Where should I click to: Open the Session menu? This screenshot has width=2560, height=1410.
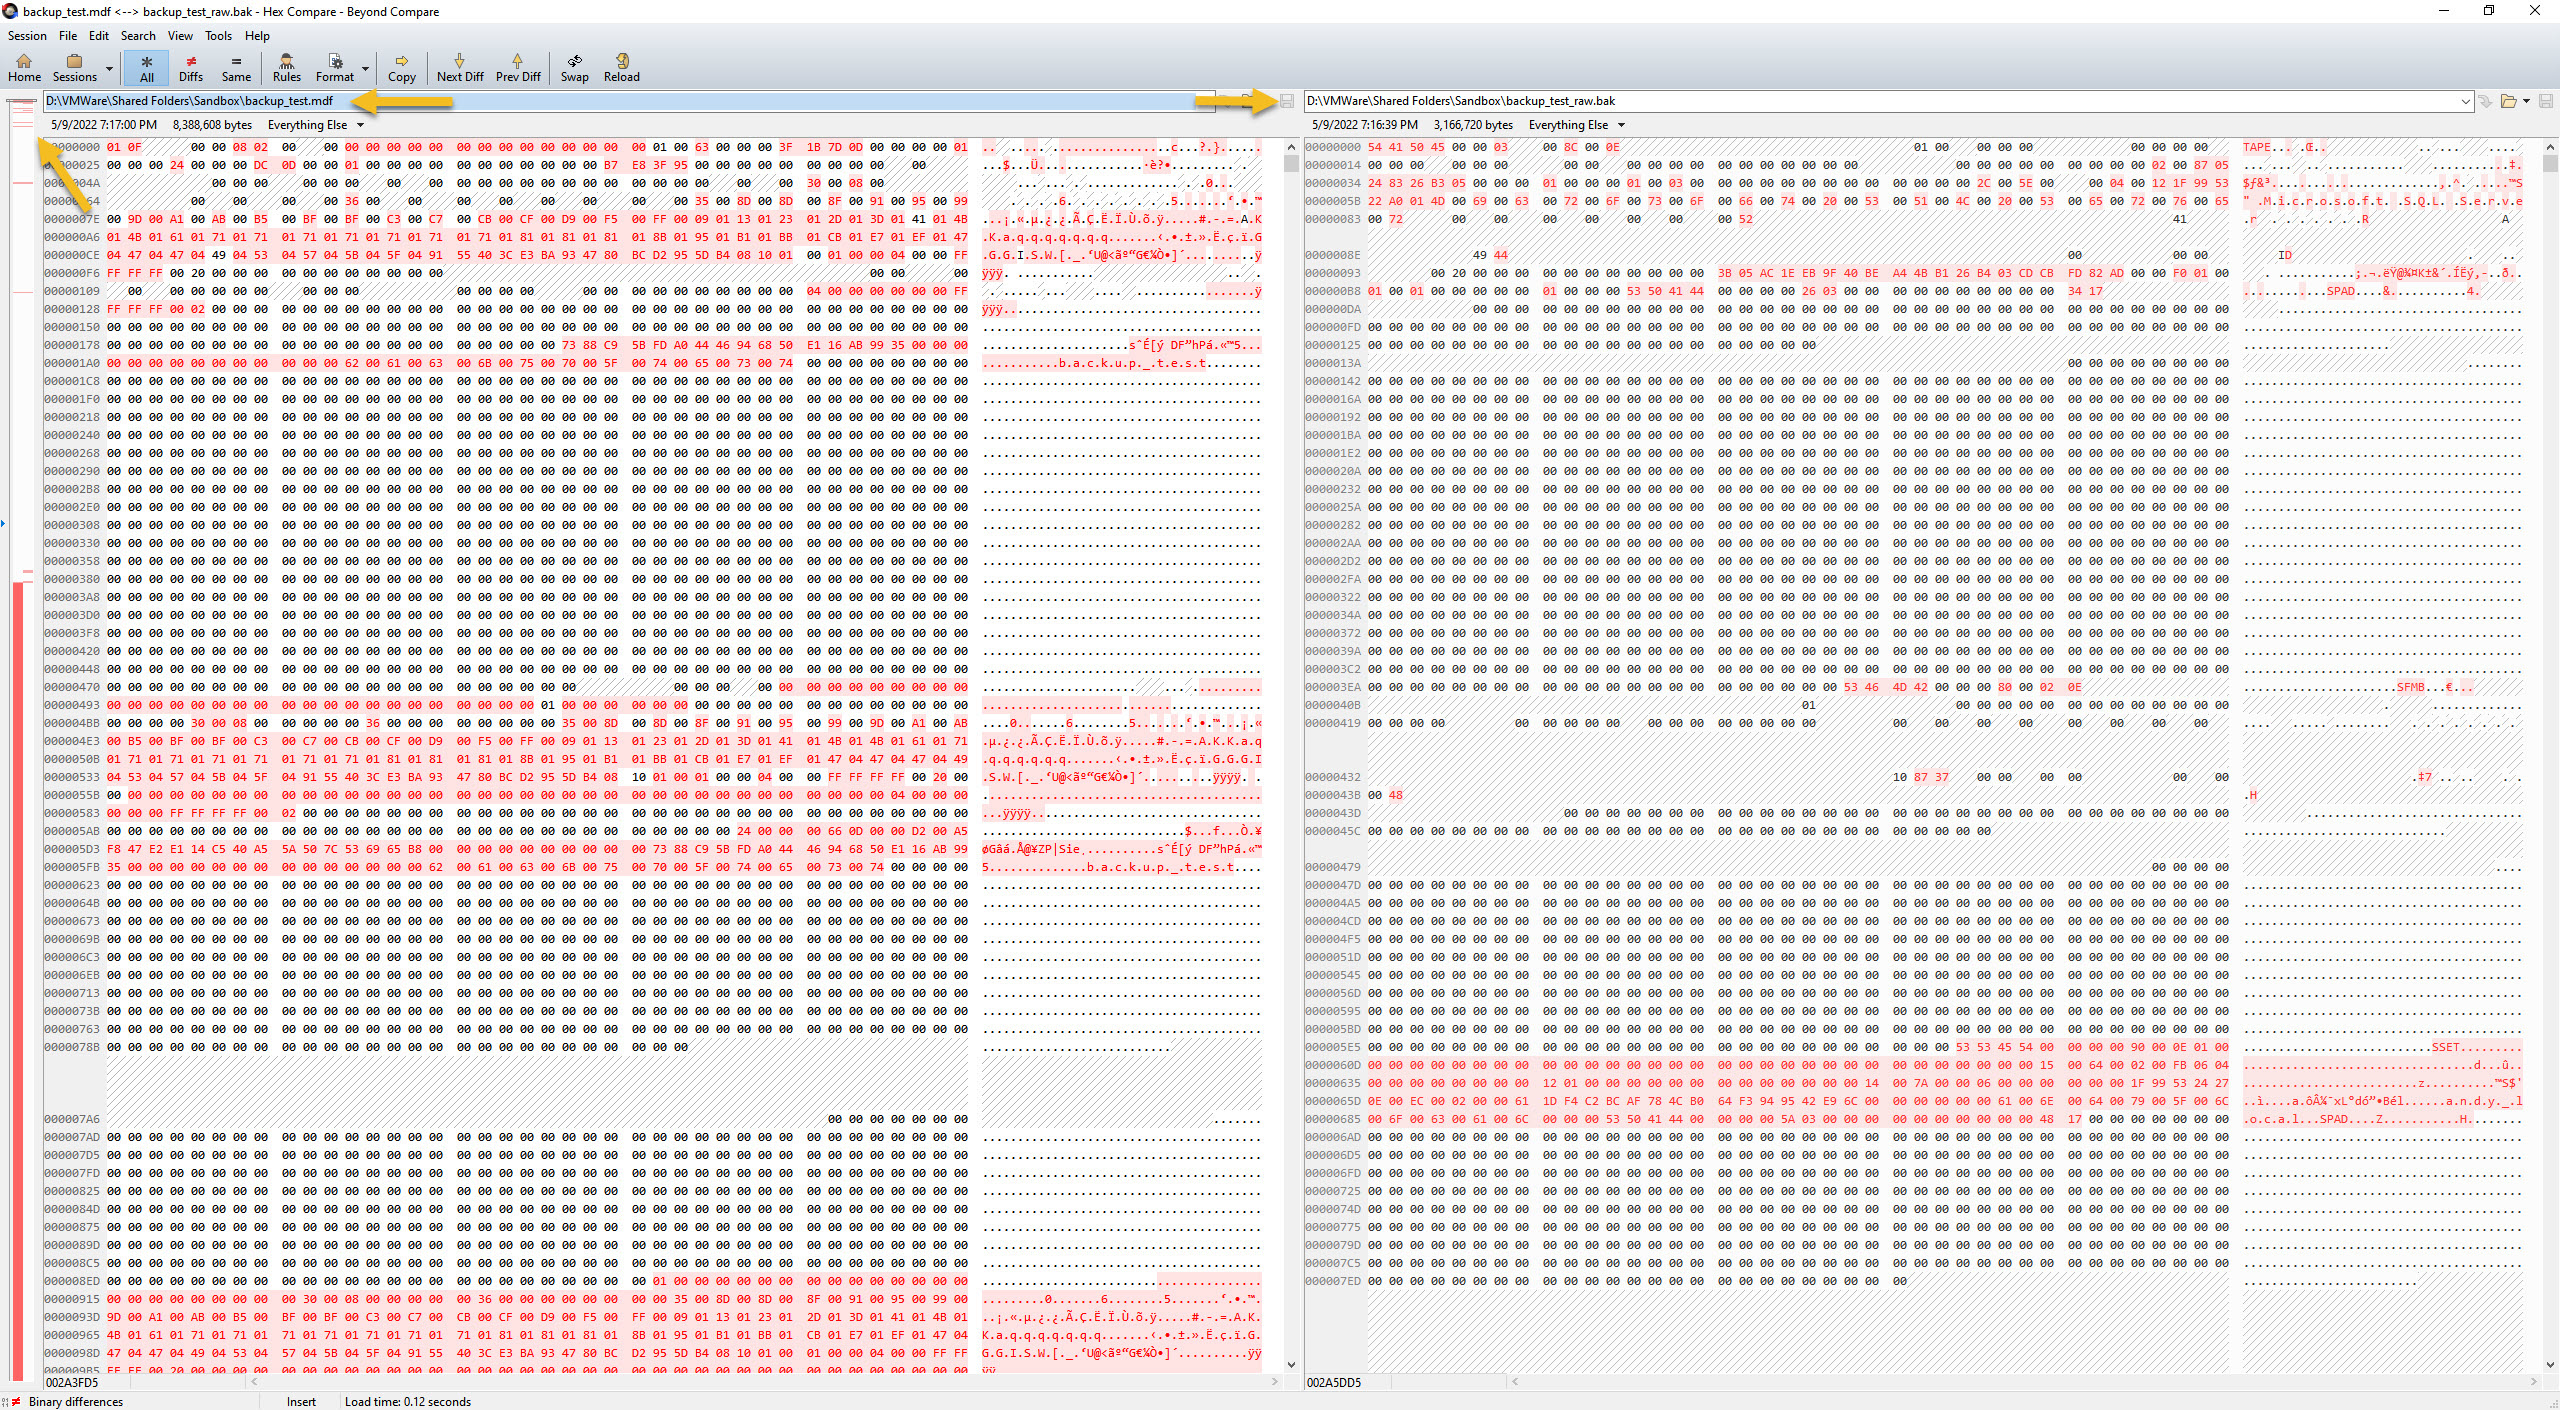[27, 36]
